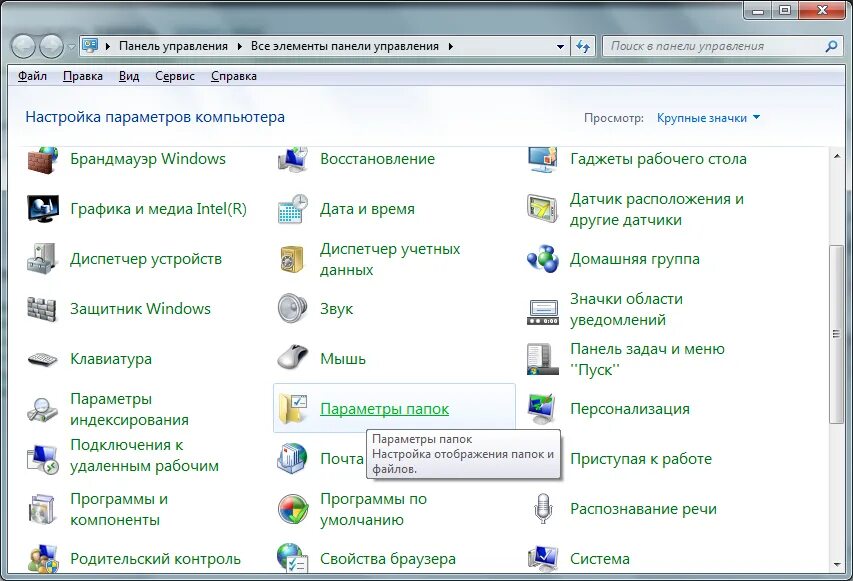The image size is (853, 581).
Task: Click the HomeGroup spheres icon
Action: point(542,259)
